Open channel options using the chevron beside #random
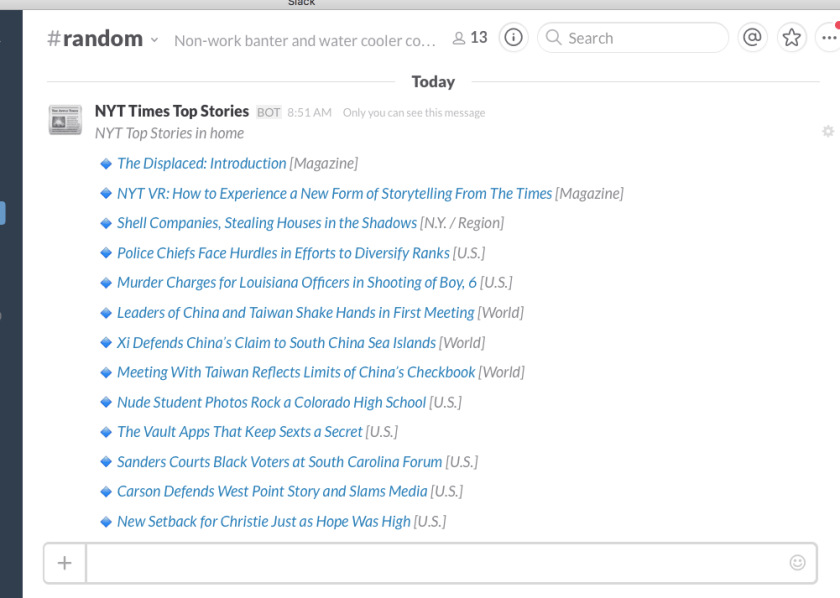Image resolution: width=840 pixels, height=598 pixels. pyautogui.click(x=155, y=41)
